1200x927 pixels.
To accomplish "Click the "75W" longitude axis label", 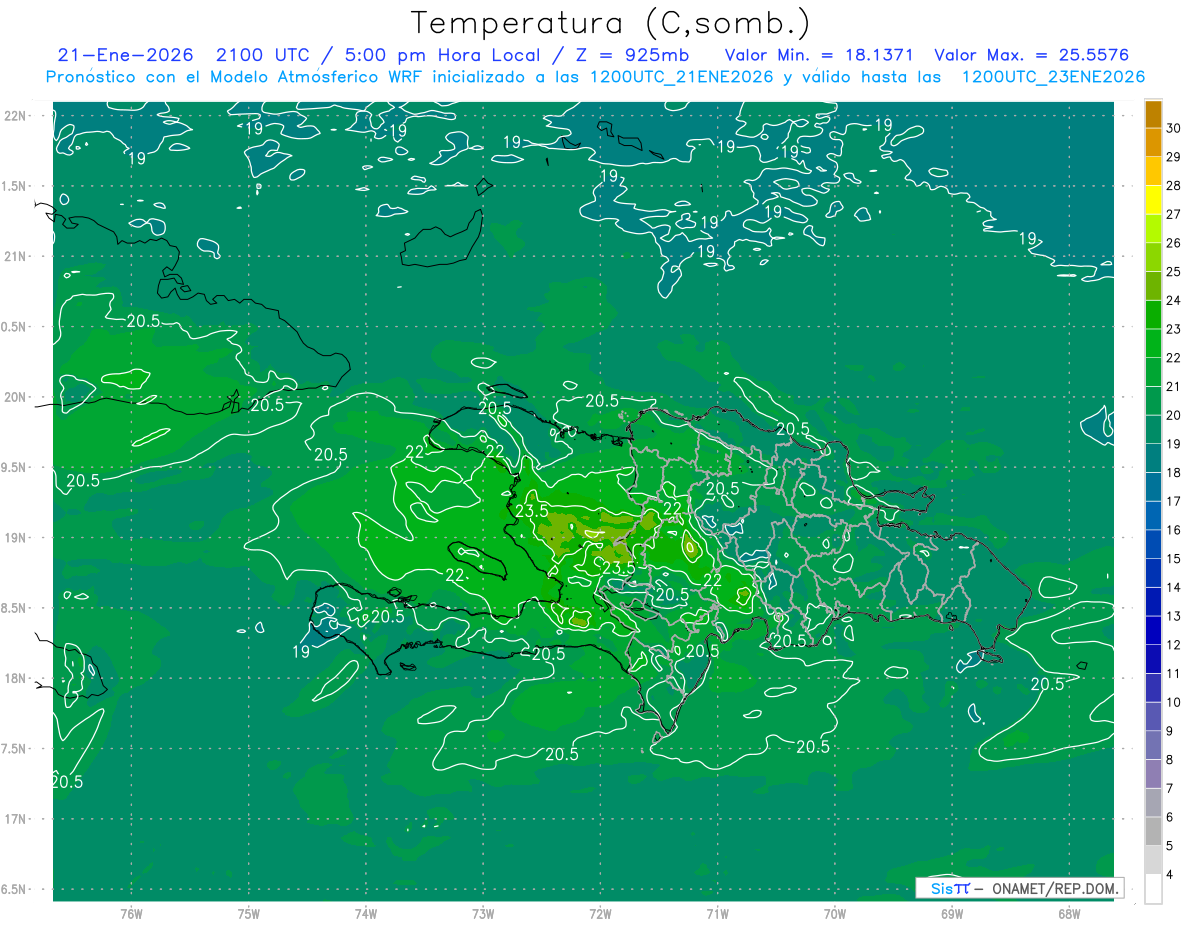I will pos(248,914).
